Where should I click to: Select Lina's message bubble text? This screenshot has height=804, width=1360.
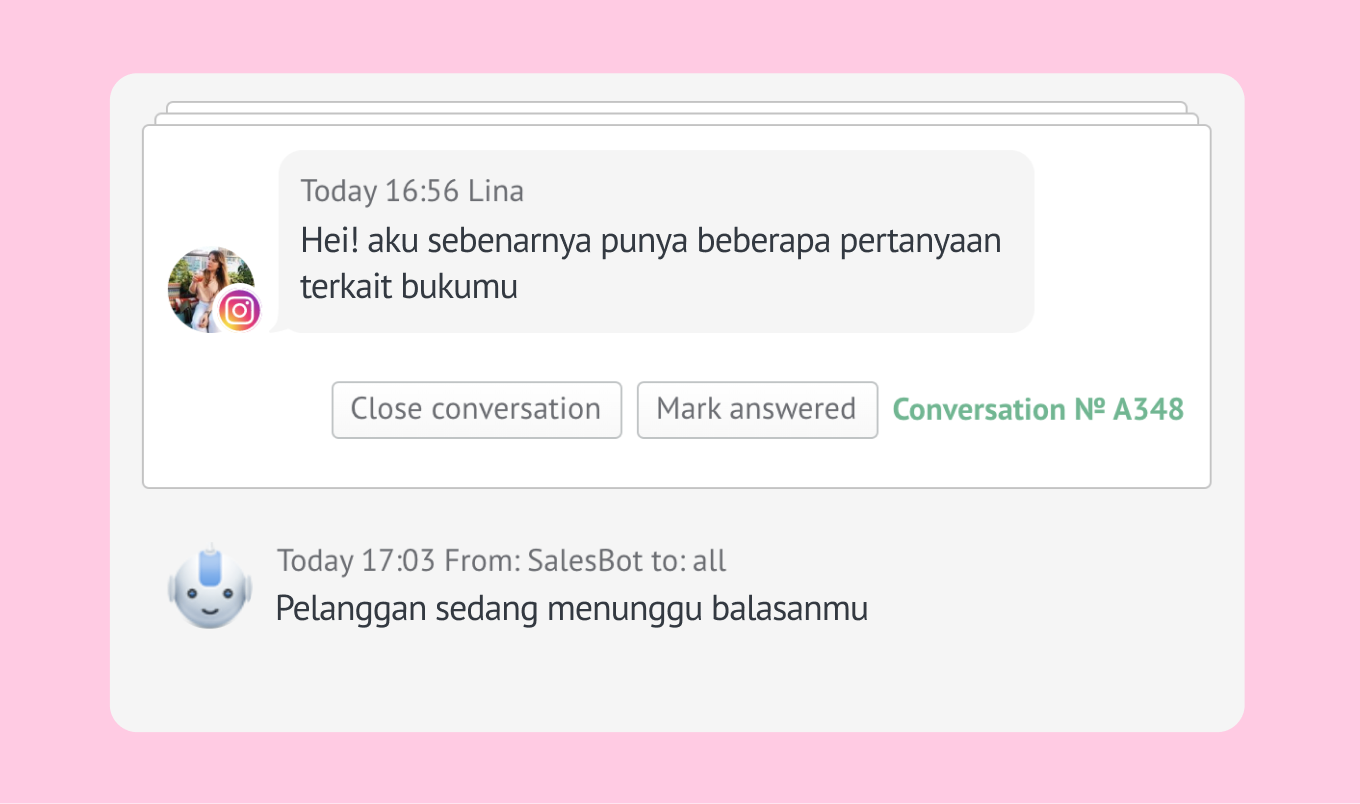[651, 264]
